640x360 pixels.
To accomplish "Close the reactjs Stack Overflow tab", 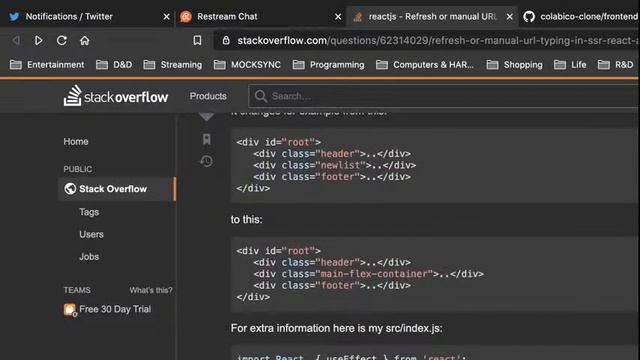I will pyautogui.click(x=509, y=17).
